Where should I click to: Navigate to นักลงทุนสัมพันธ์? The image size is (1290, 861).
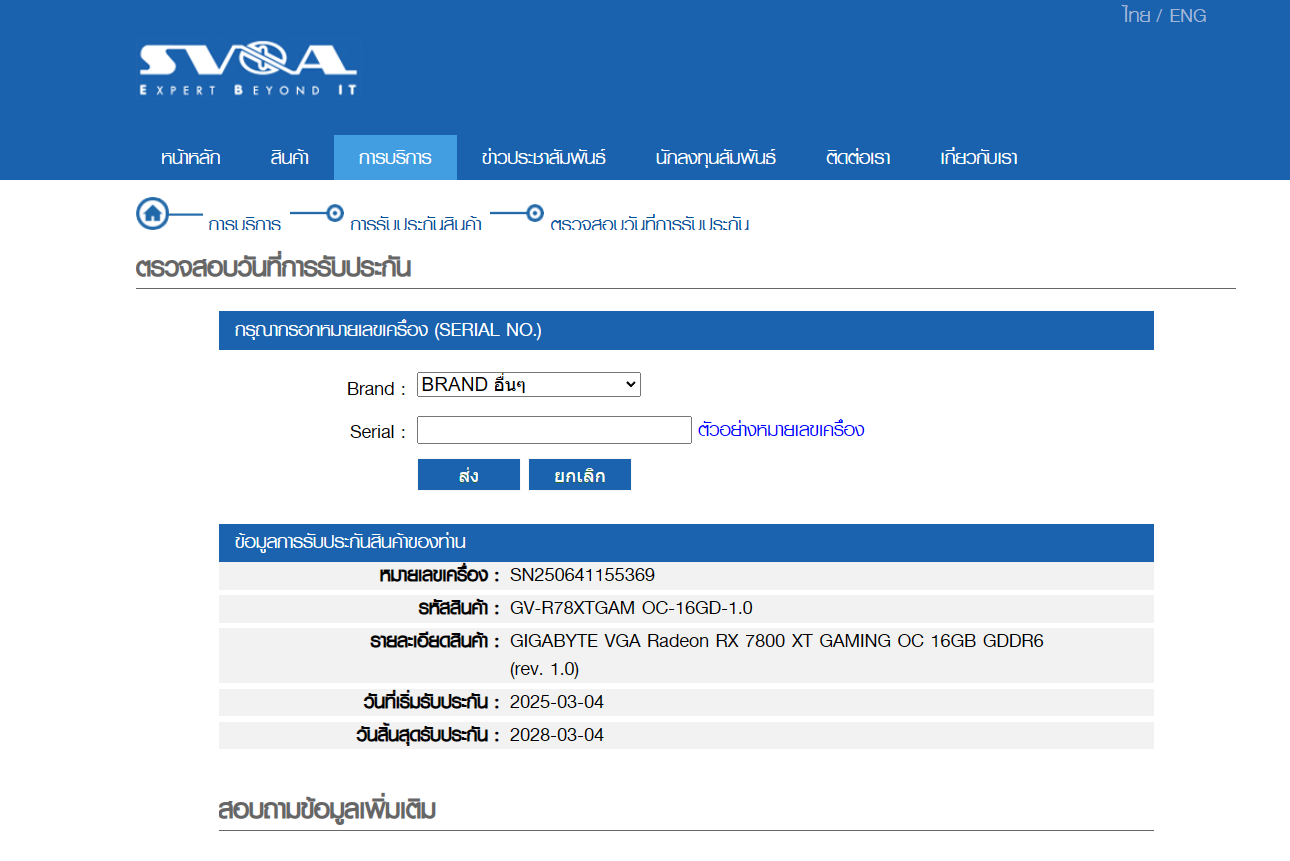715,158
